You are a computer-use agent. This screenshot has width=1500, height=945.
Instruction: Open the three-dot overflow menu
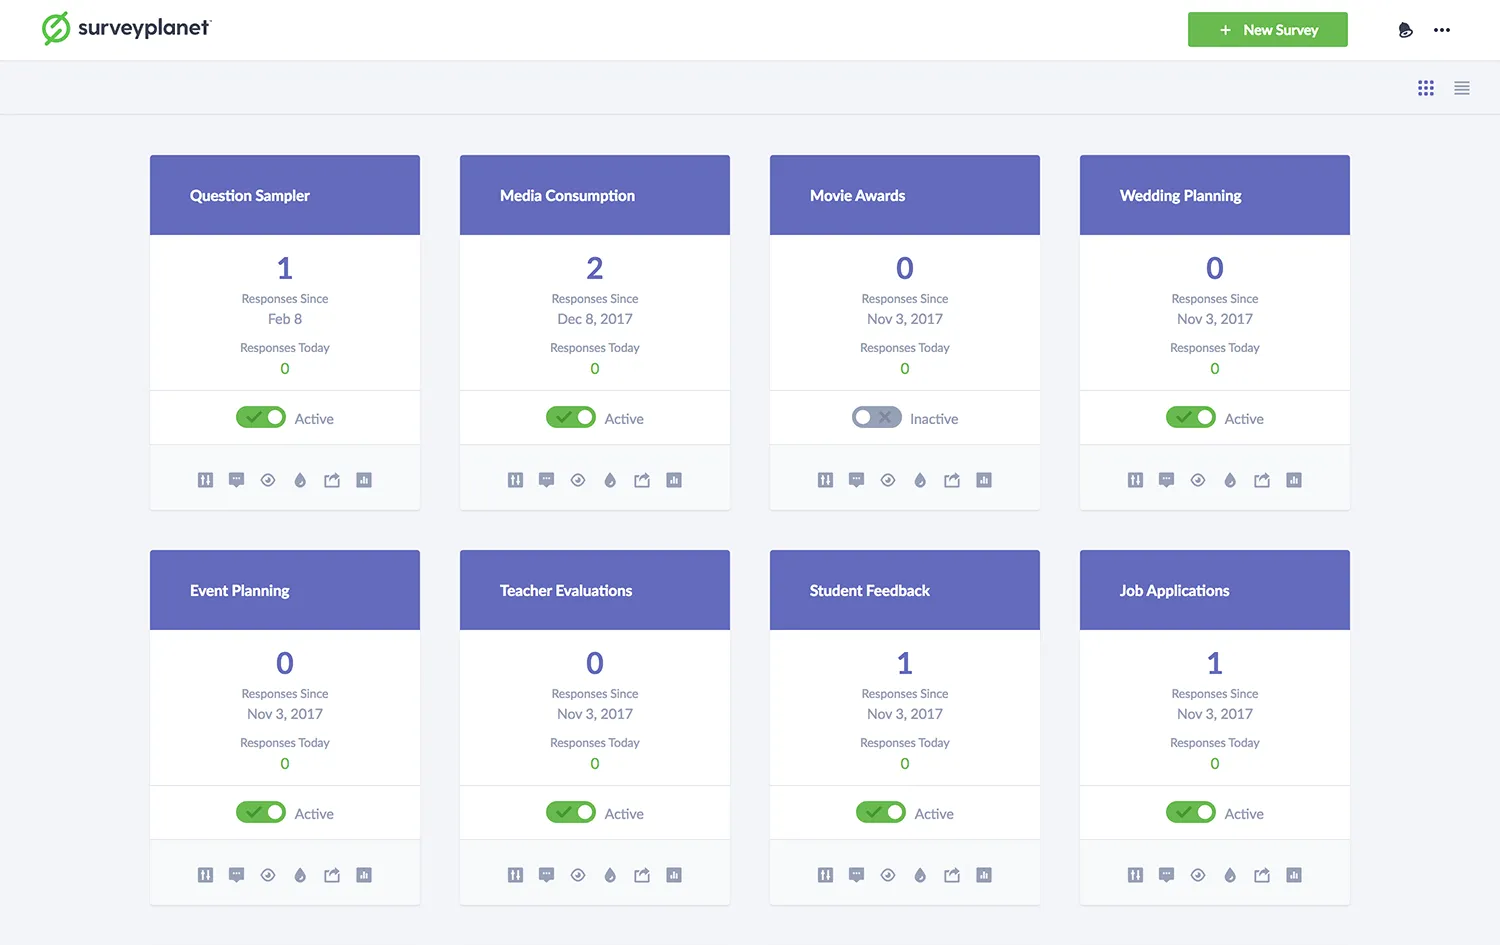[1442, 29]
